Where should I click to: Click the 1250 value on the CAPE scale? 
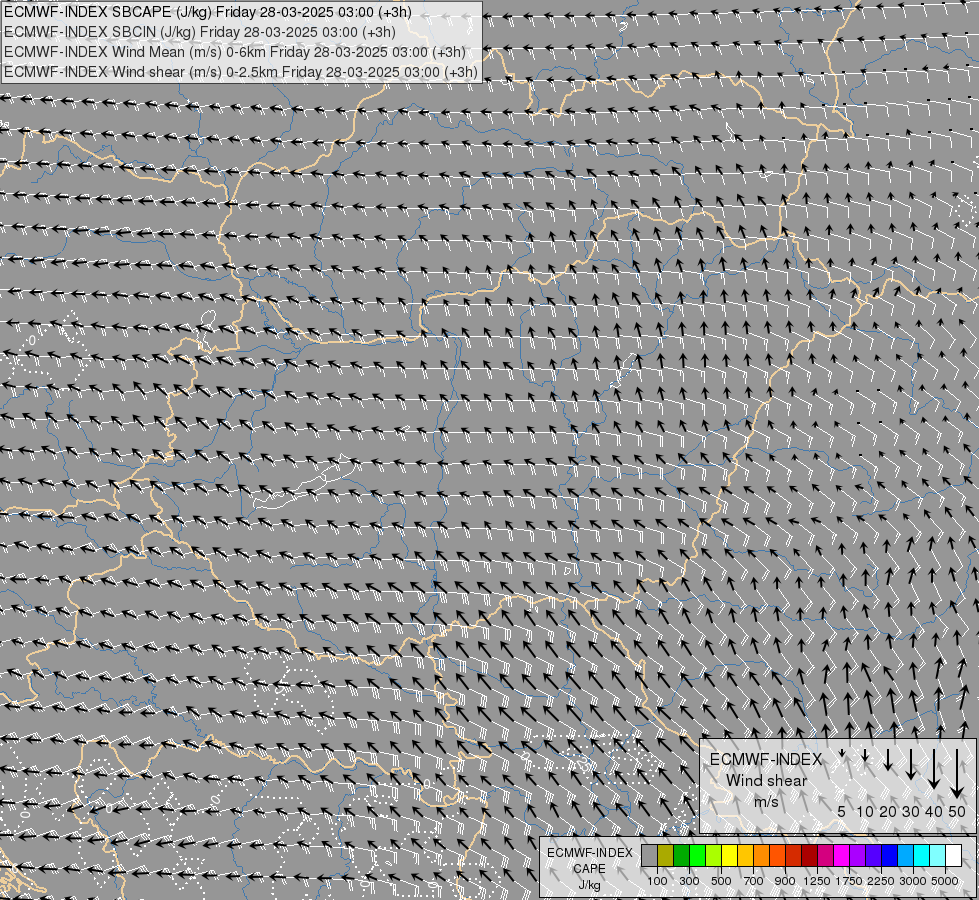coord(817,881)
